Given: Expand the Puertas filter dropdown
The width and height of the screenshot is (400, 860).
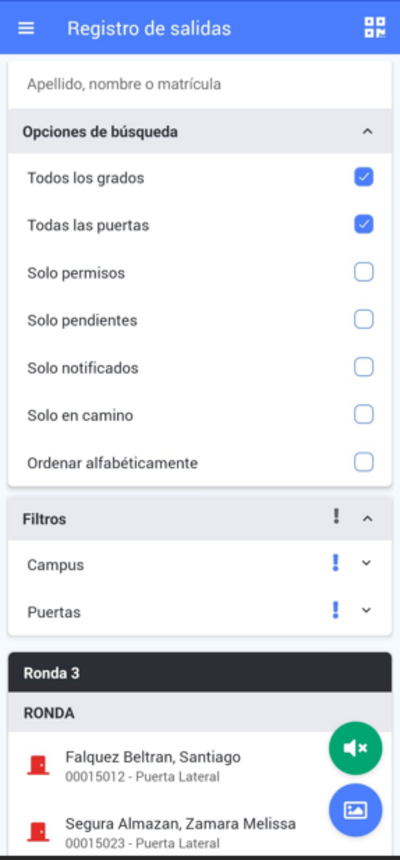Looking at the screenshot, I should [x=367, y=610].
